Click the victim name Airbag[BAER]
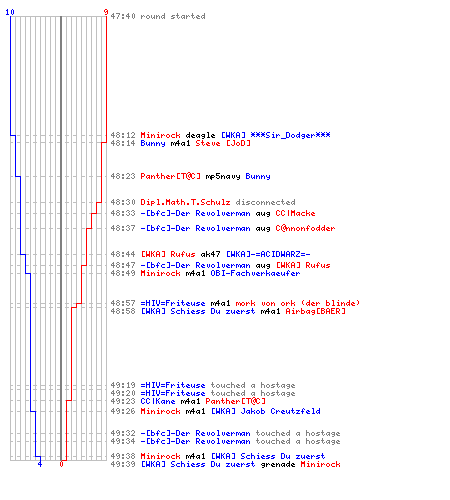450x500 pixels. pos(315,311)
